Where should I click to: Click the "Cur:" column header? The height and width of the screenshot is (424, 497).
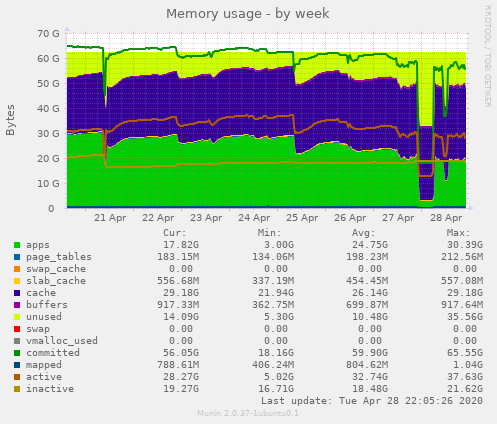[175, 233]
